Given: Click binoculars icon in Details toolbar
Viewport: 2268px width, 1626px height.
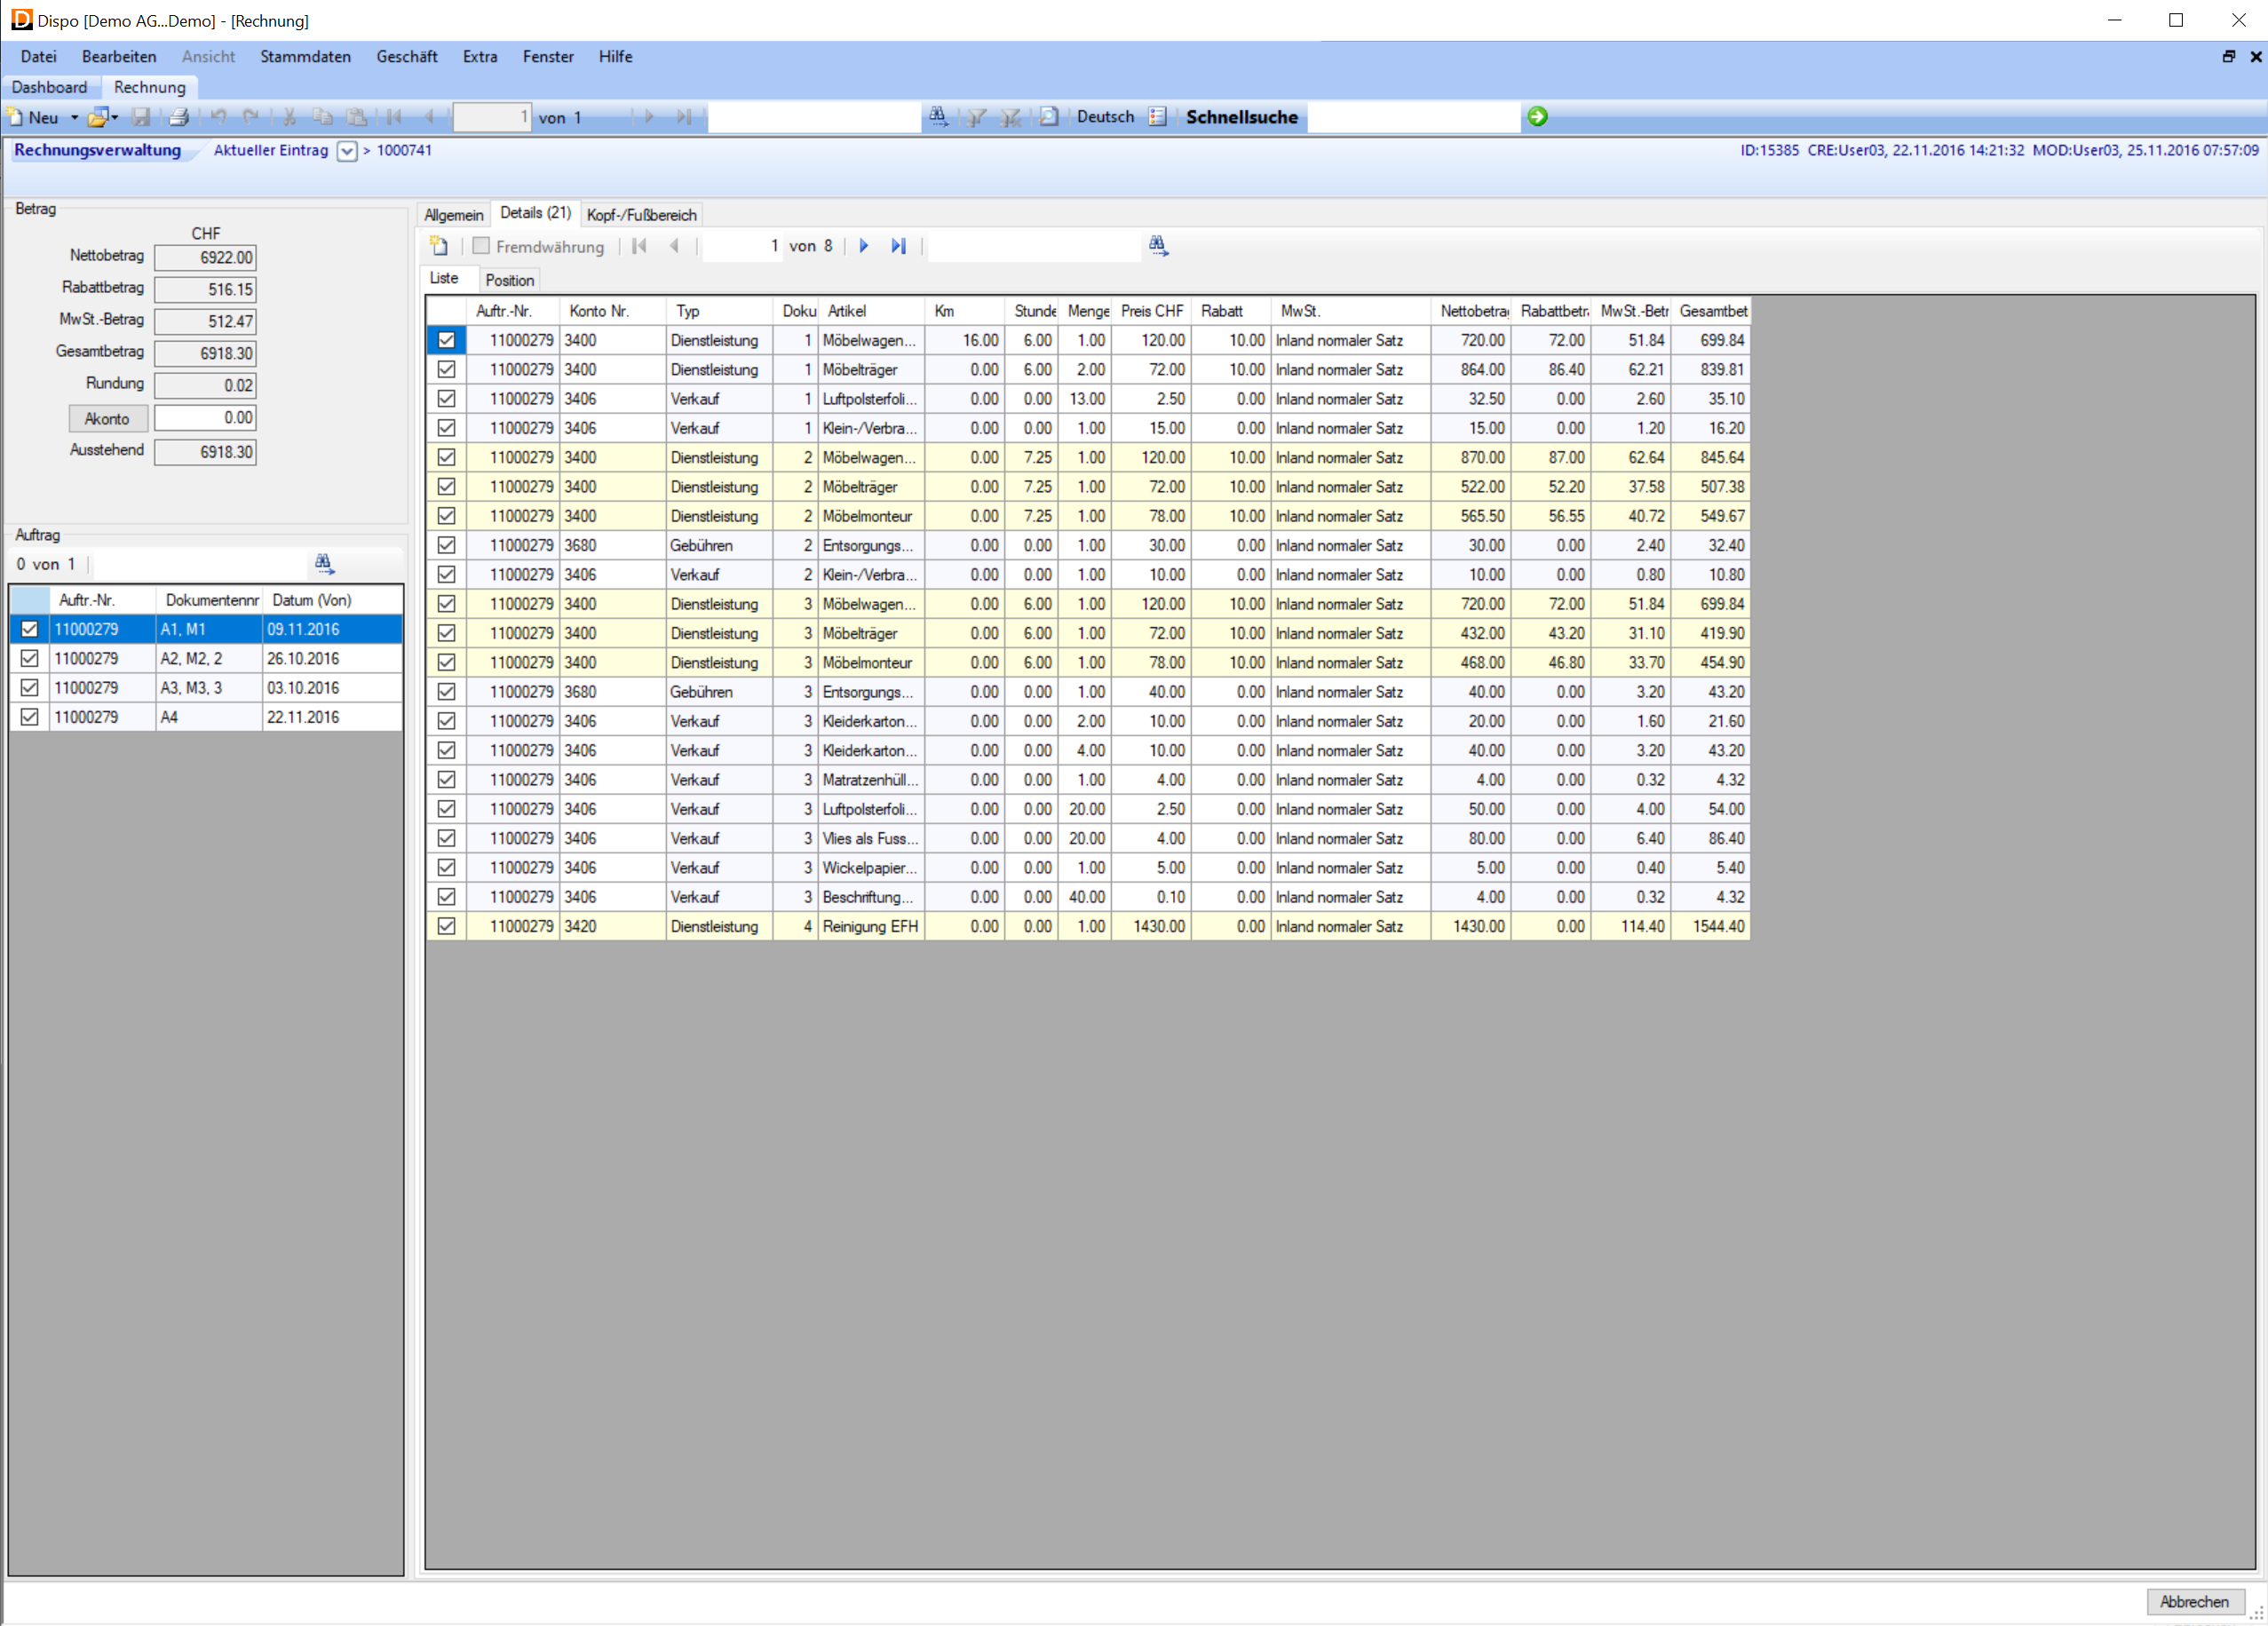Looking at the screenshot, I should point(1158,246).
